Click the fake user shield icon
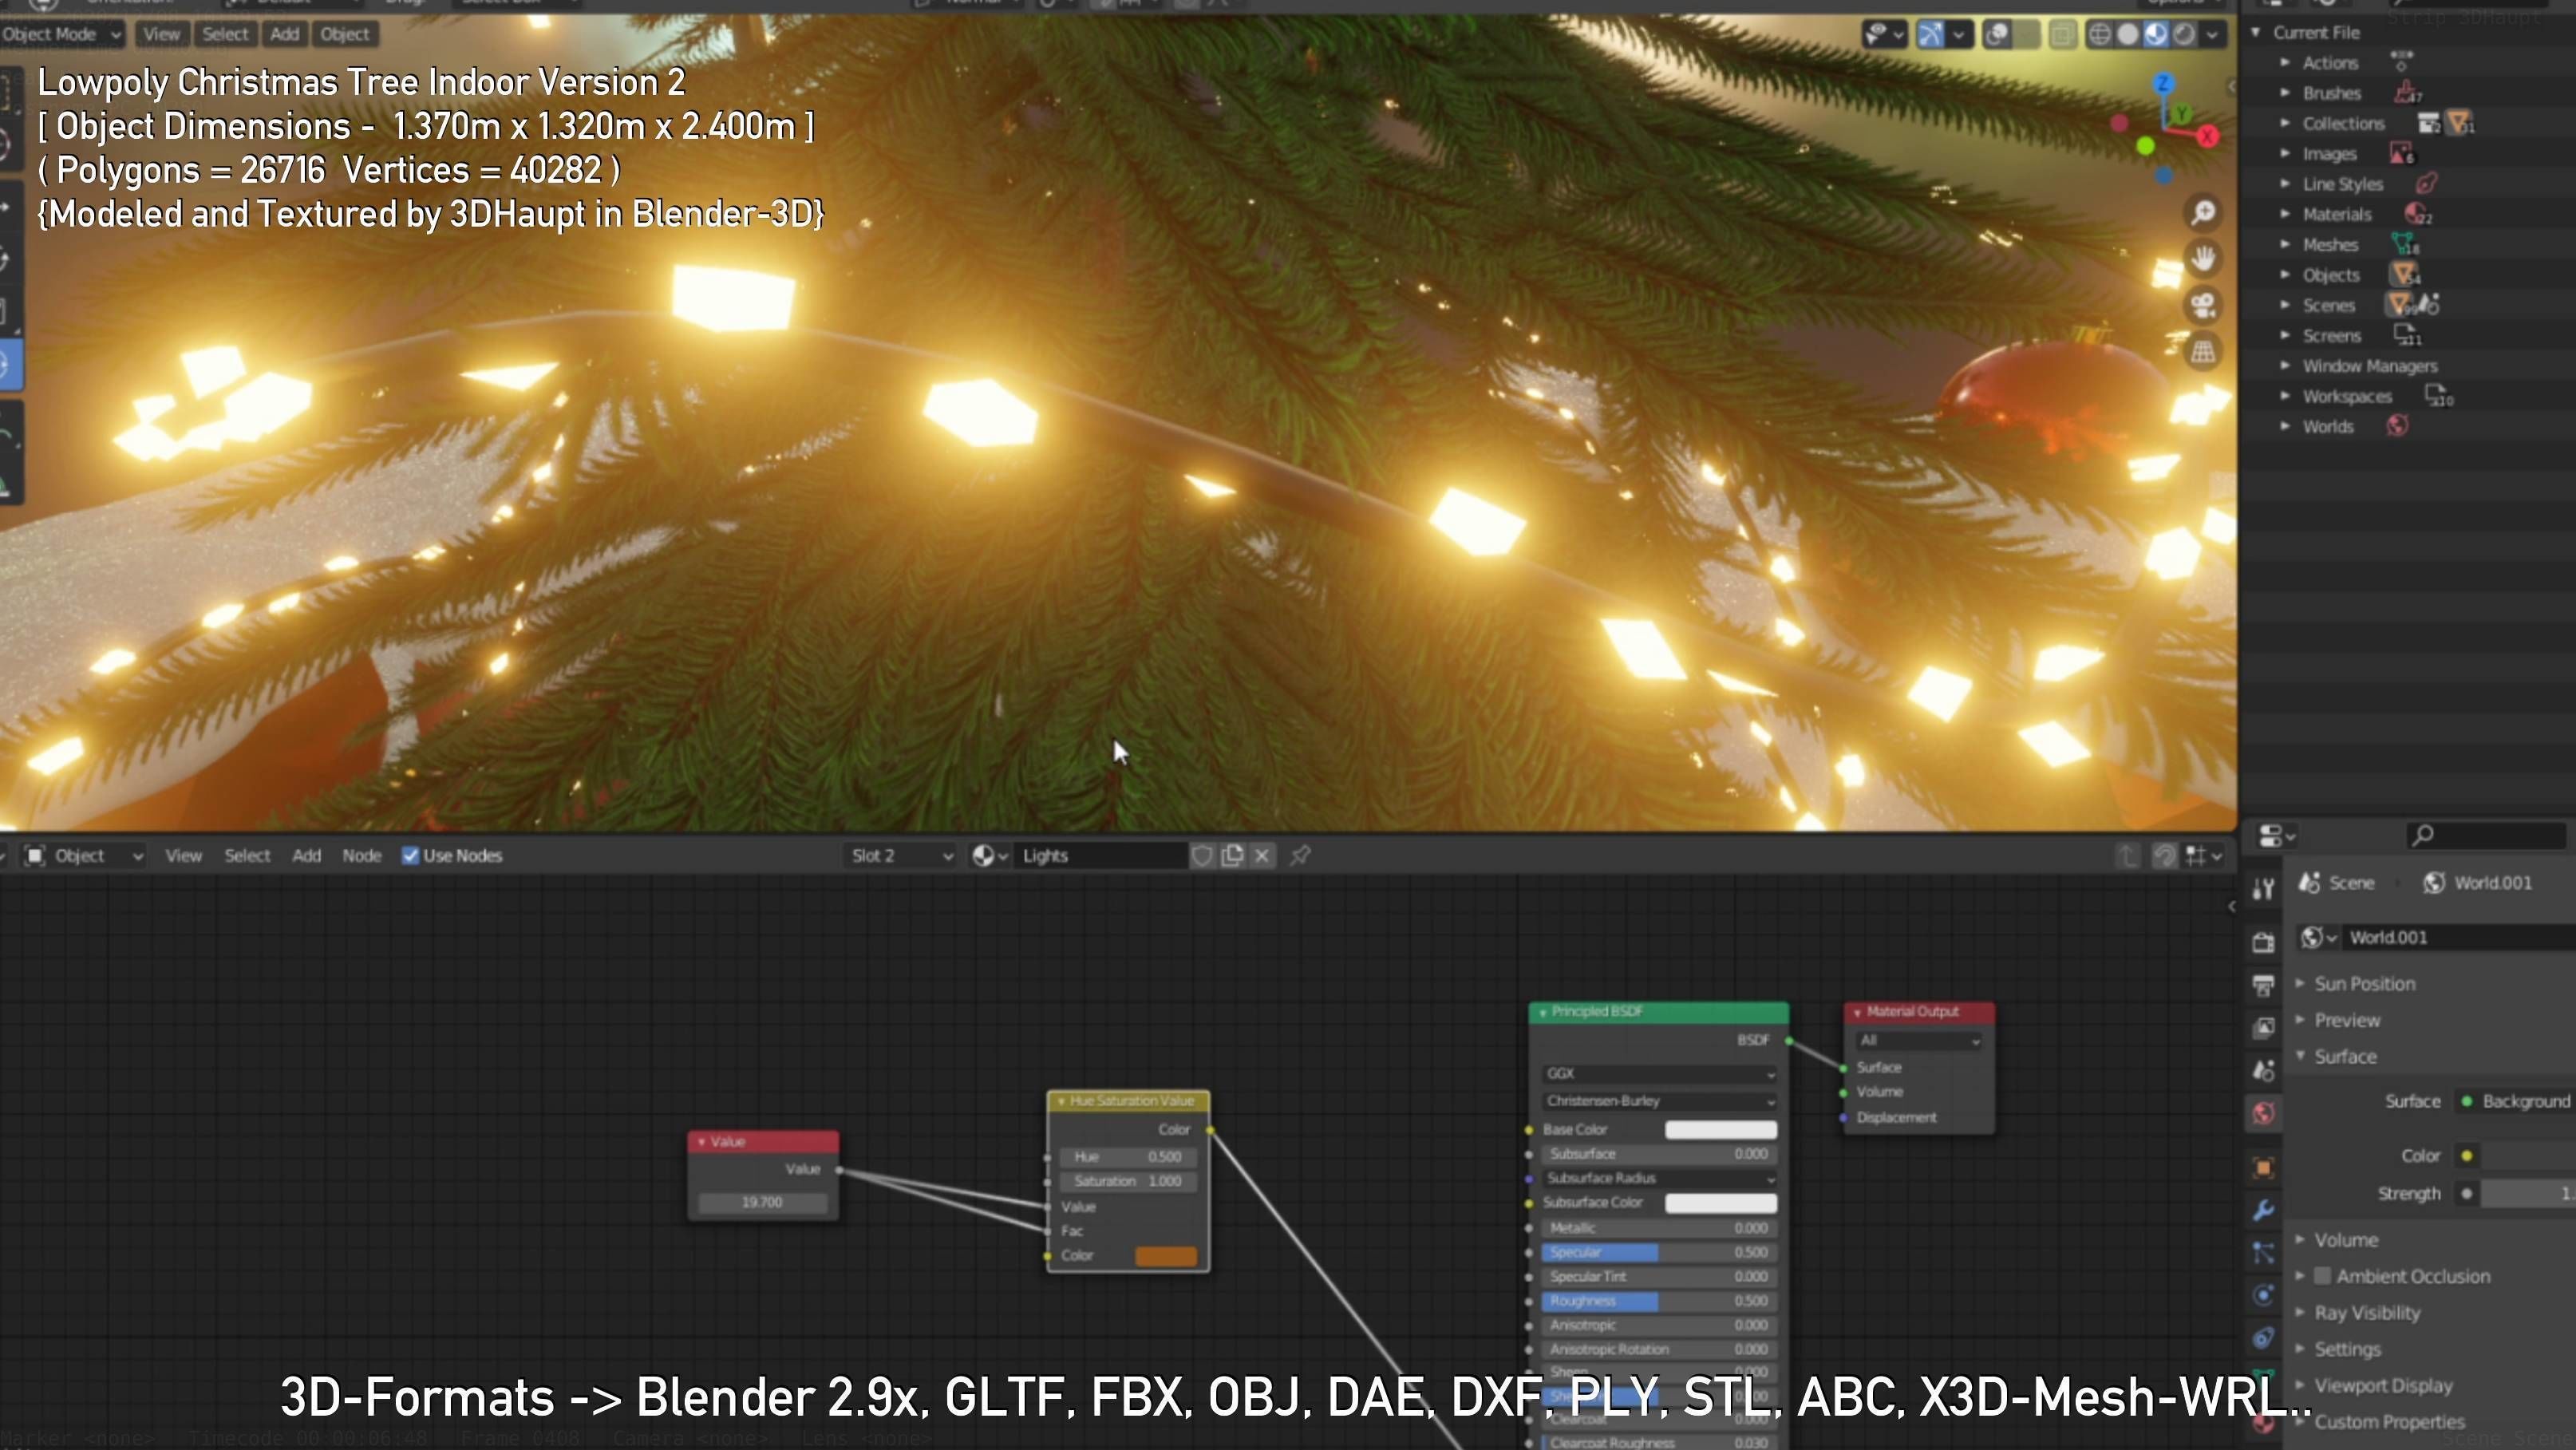Viewport: 2576px width, 1450px height. point(1202,855)
